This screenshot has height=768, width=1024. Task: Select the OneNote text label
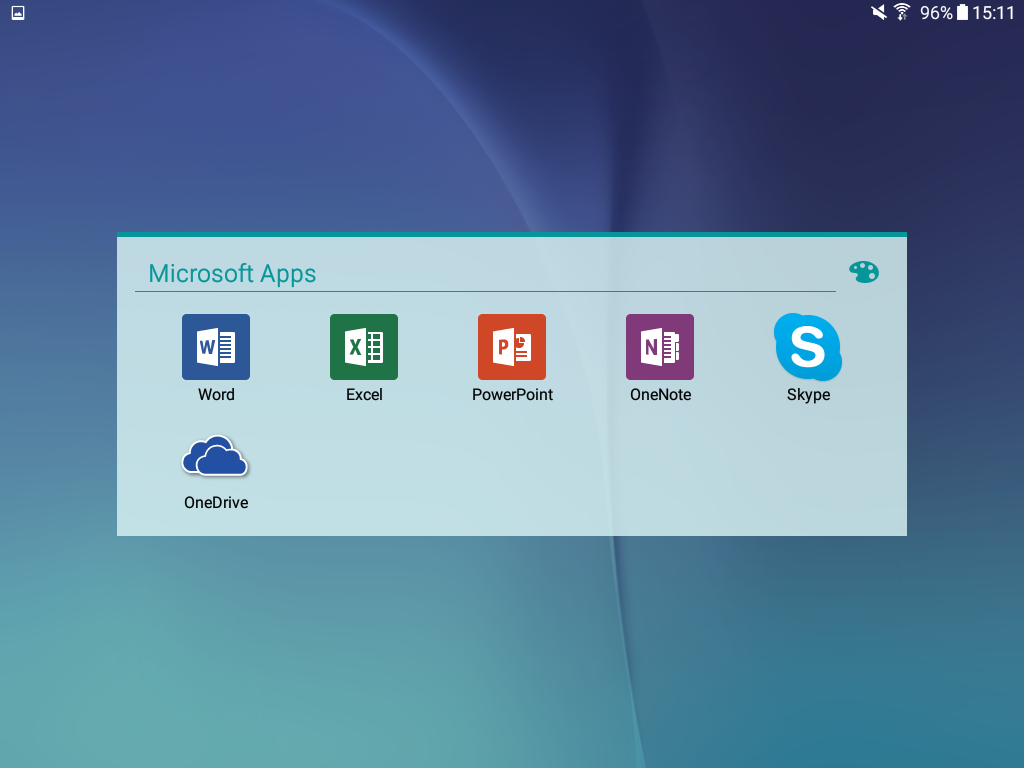[660, 395]
